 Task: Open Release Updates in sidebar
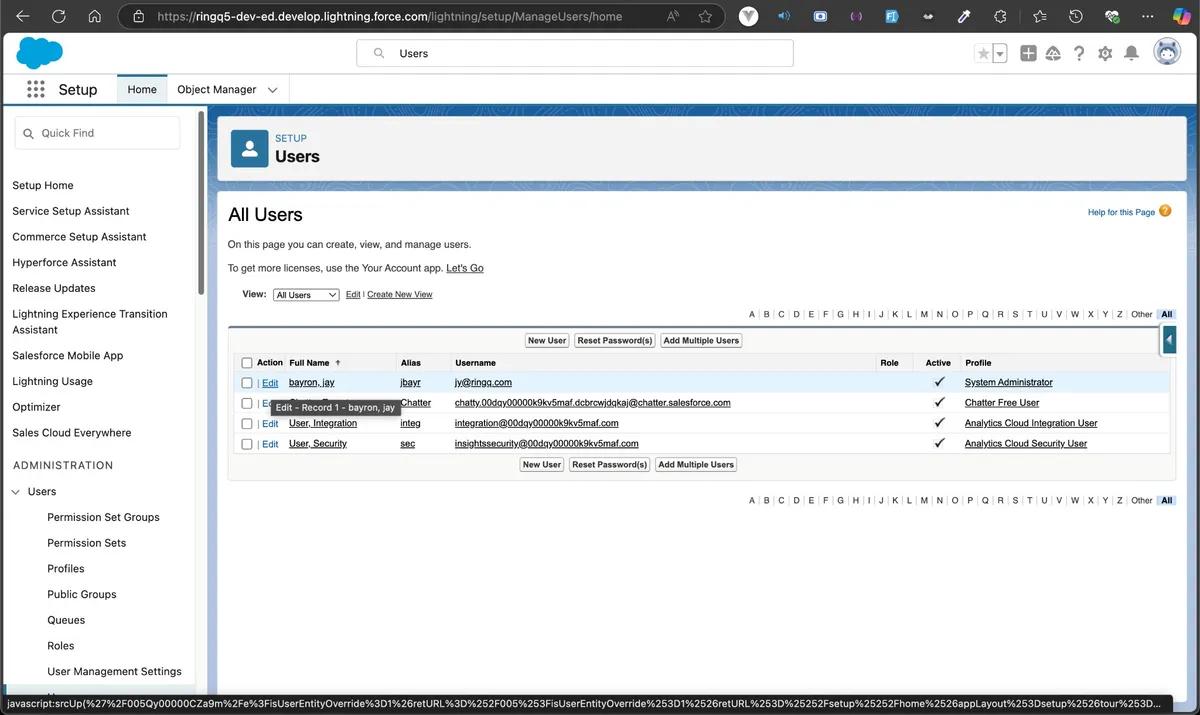(54, 288)
